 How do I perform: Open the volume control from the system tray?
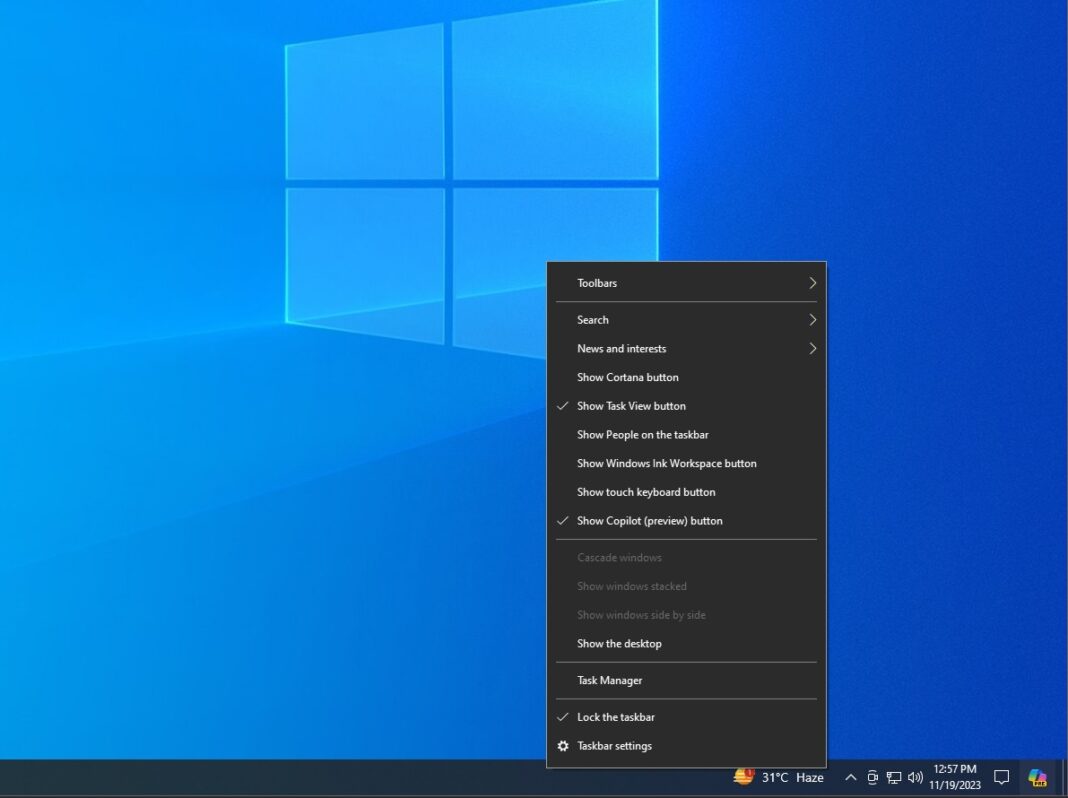[x=915, y=777]
